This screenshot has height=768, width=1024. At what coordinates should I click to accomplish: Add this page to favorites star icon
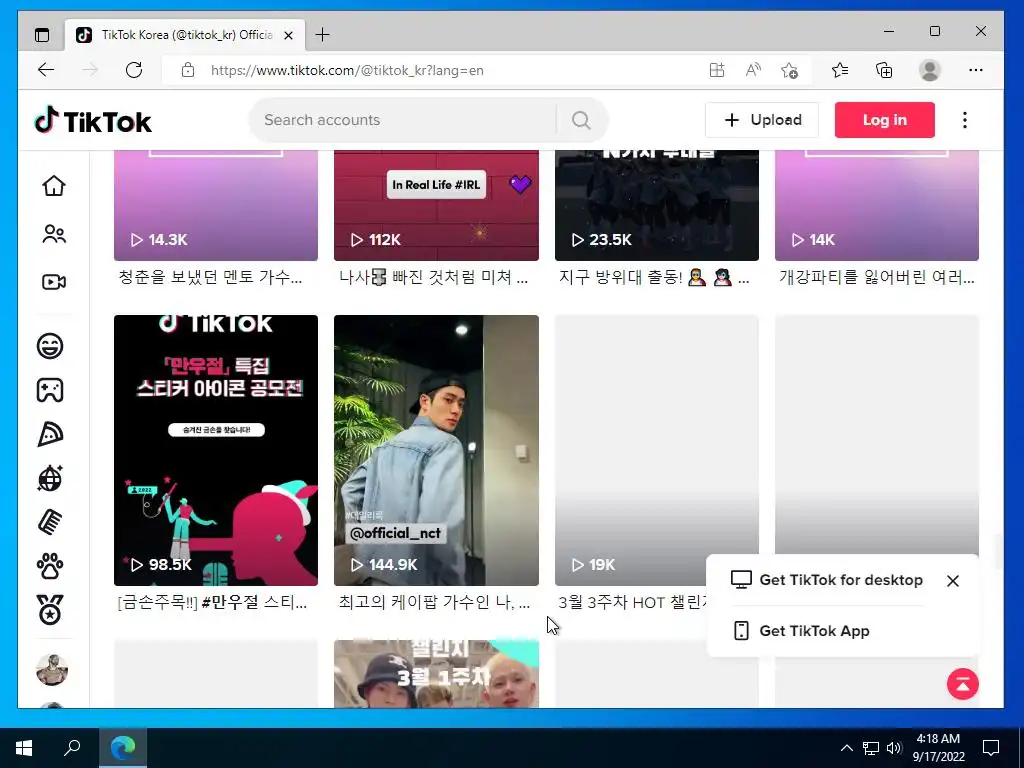(789, 70)
